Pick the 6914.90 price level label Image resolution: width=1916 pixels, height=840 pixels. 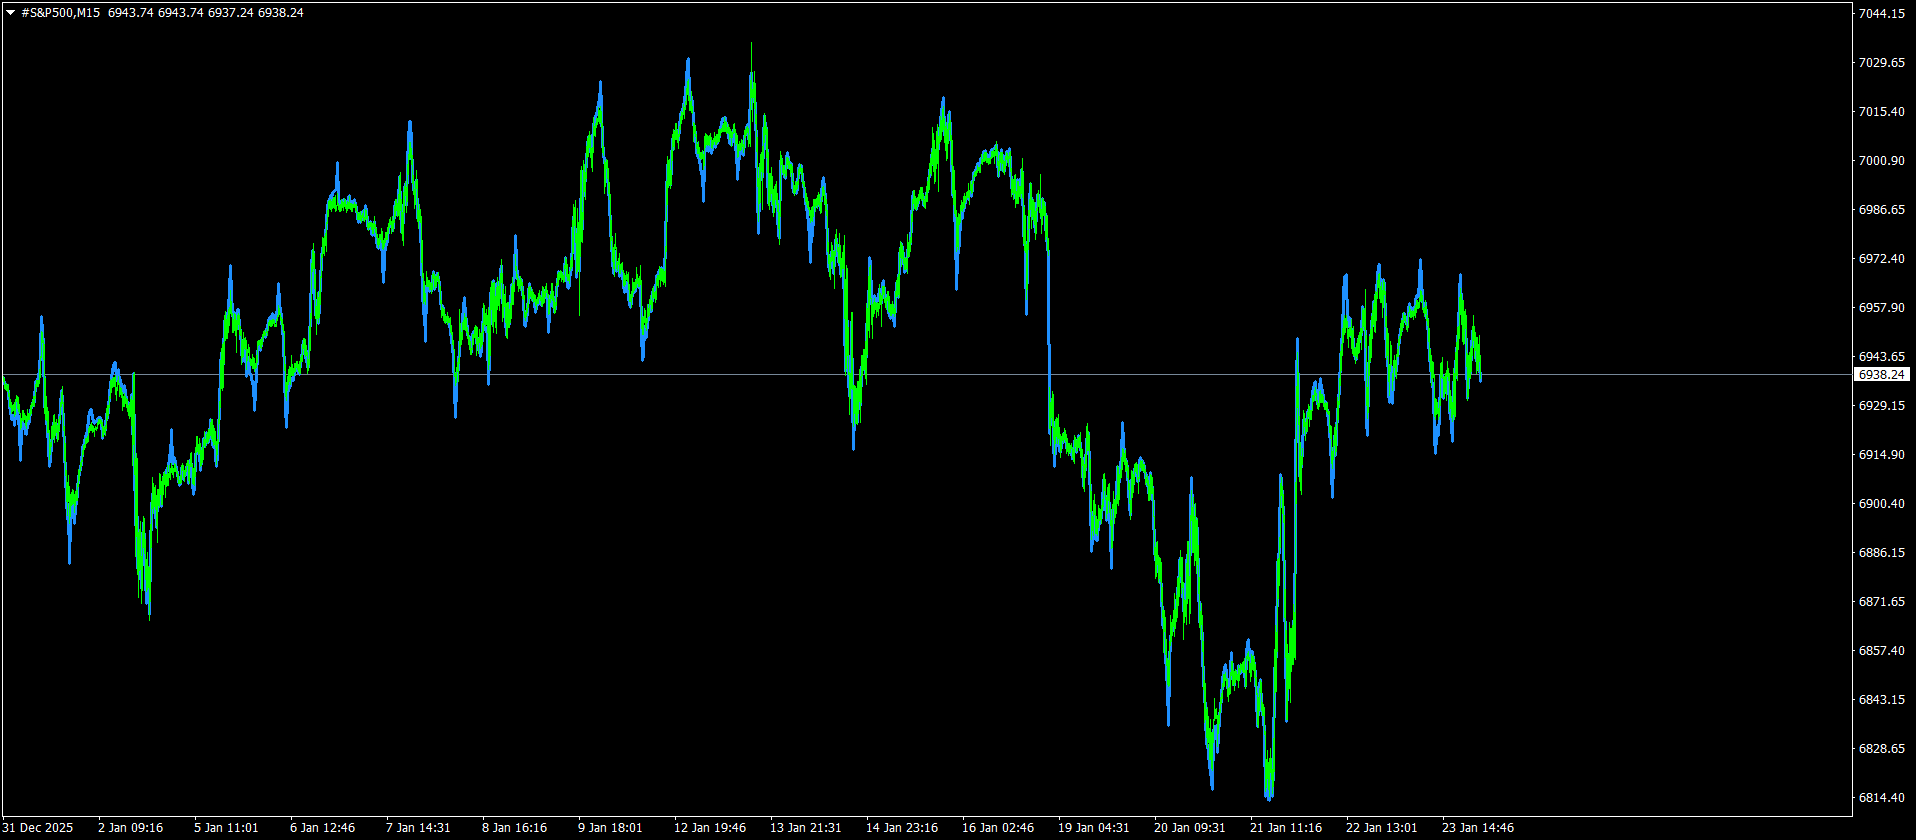point(1881,455)
